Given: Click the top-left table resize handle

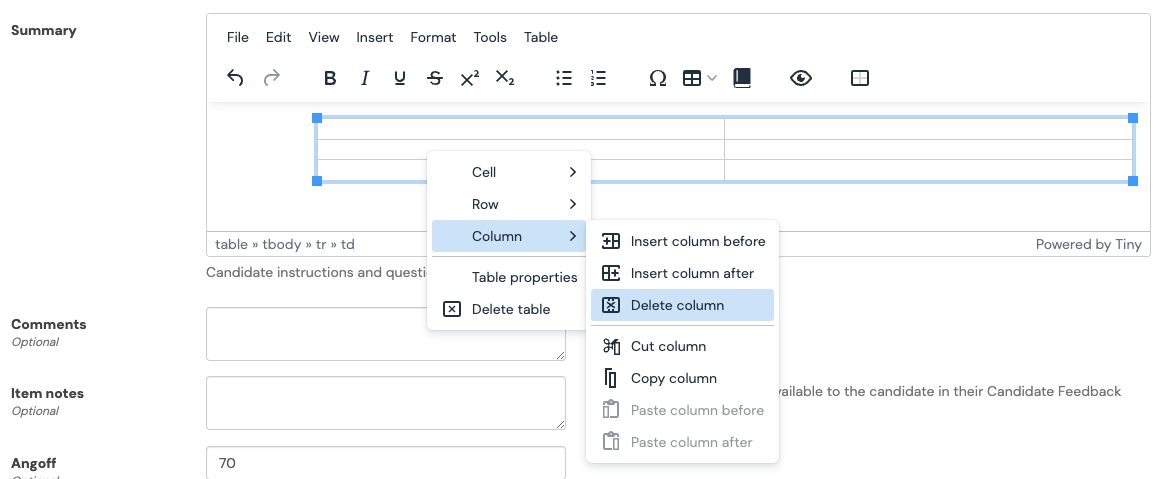Looking at the screenshot, I should (x=317, y=118).
